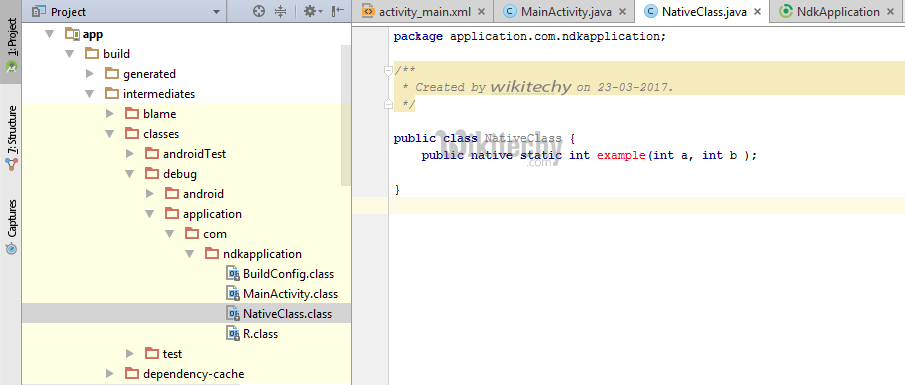The width and height of the screenshot is (905, 385).
Task: Close the MainActivity.java tab
Action: point(622,12)
